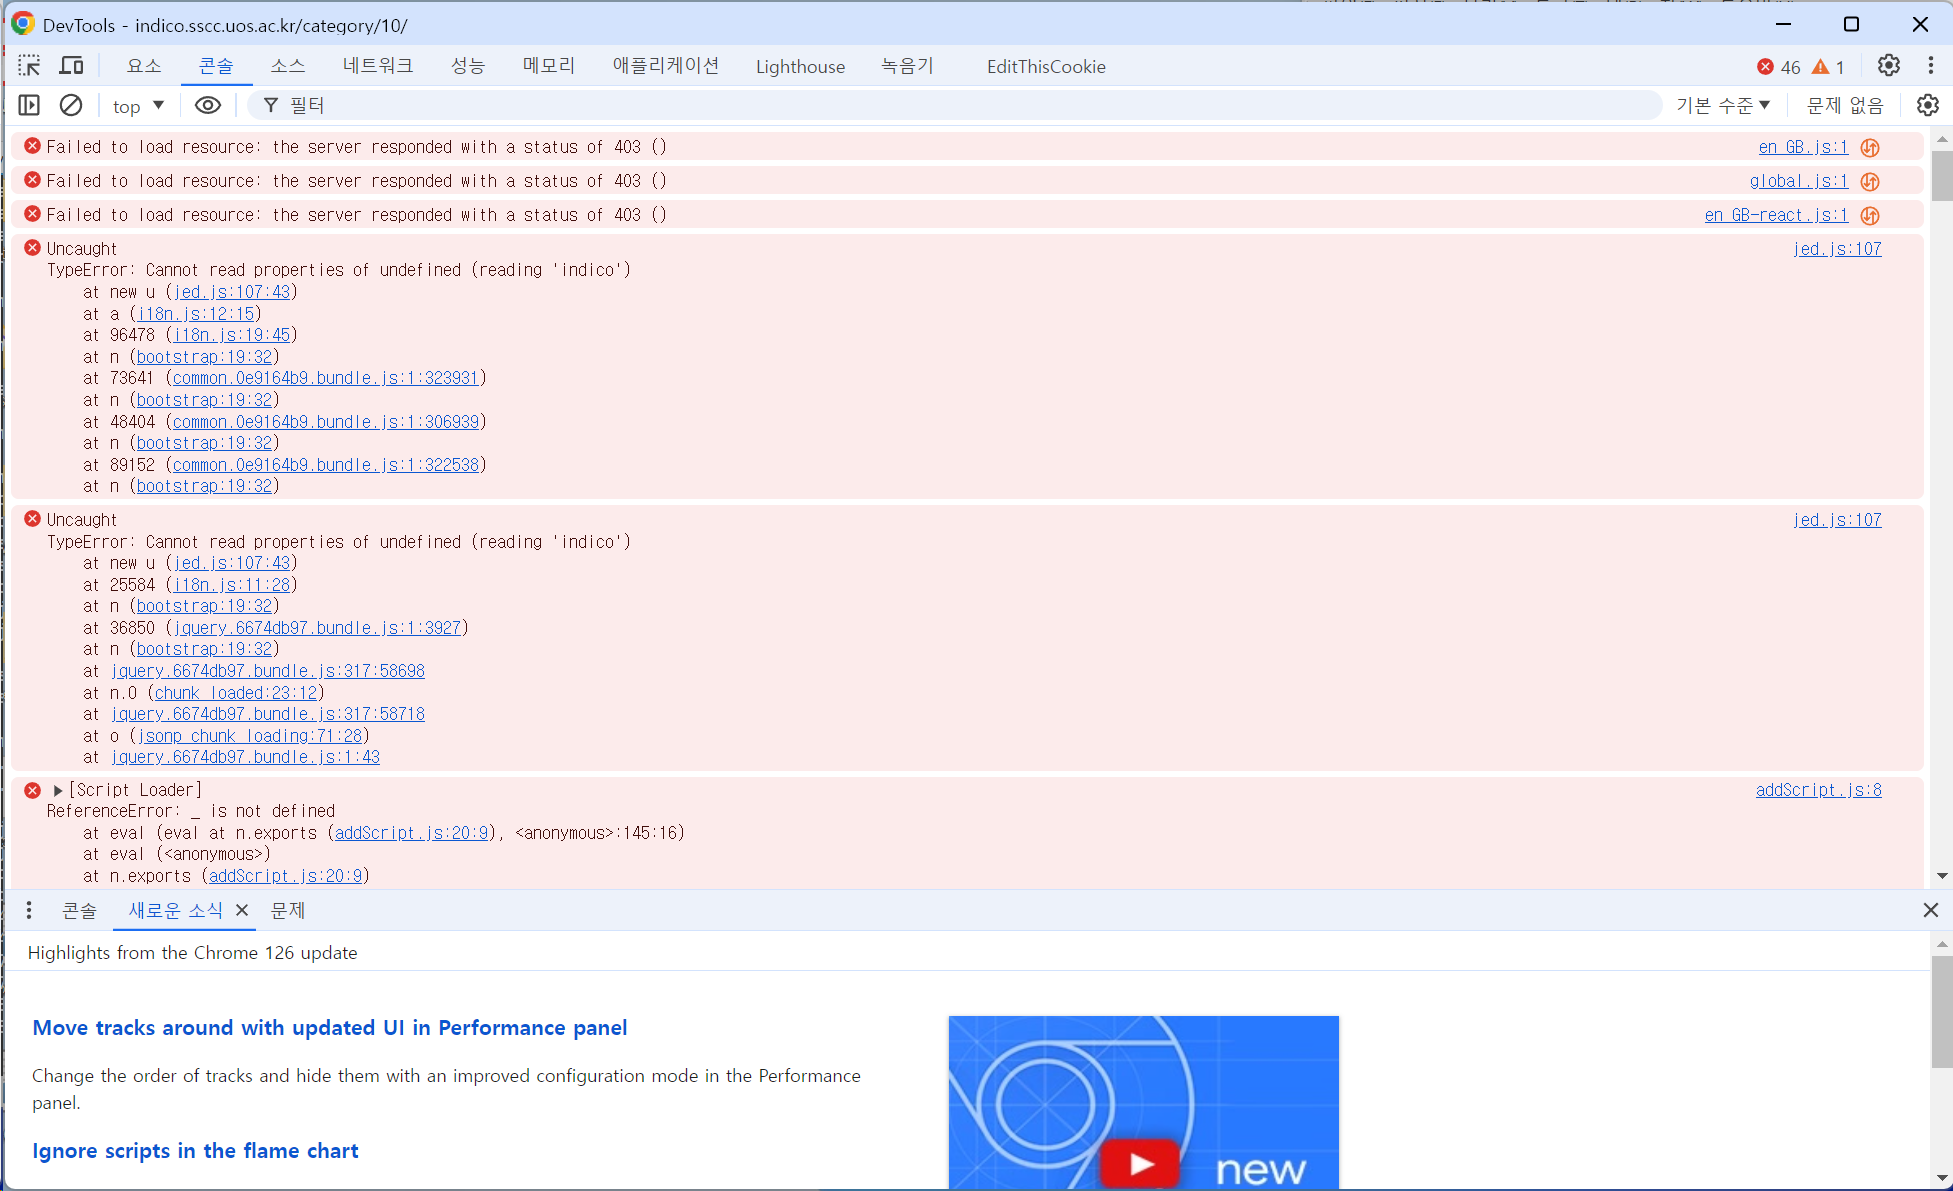1953x1191 pixels.
Task: Open stack link common.0e9164b9.bundle.js:1:323931
Action: (x=325, y=378)
